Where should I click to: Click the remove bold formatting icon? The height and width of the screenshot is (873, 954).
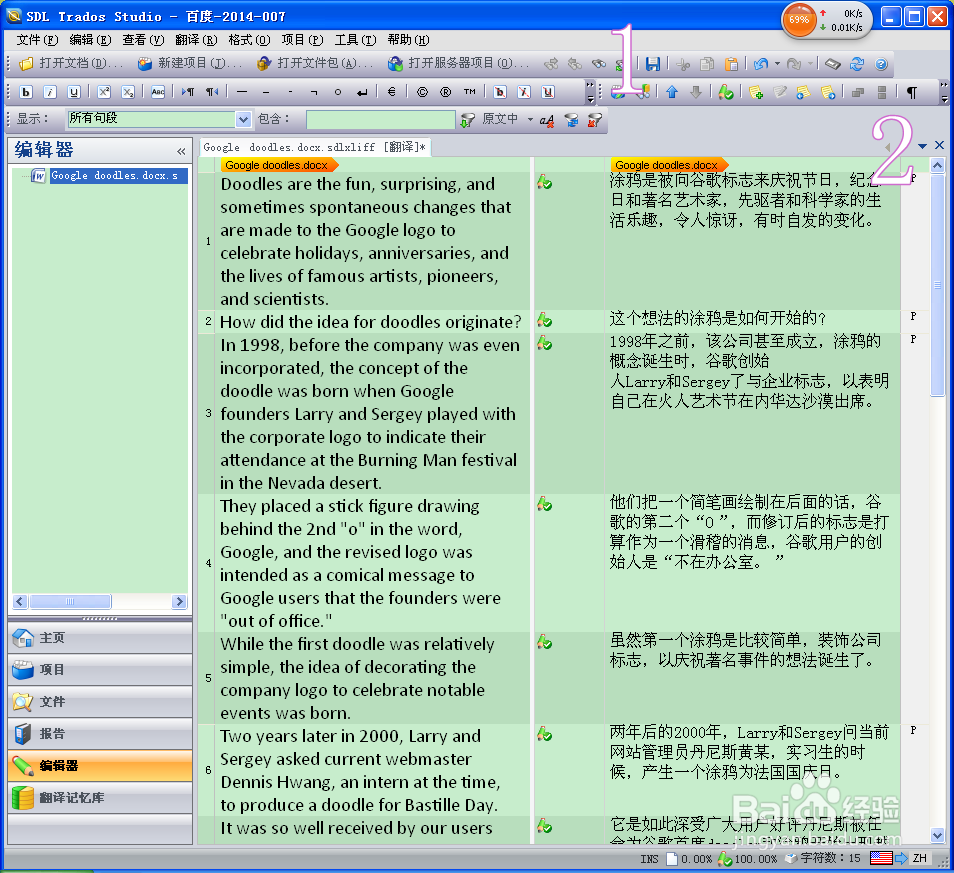pos(500,92)
